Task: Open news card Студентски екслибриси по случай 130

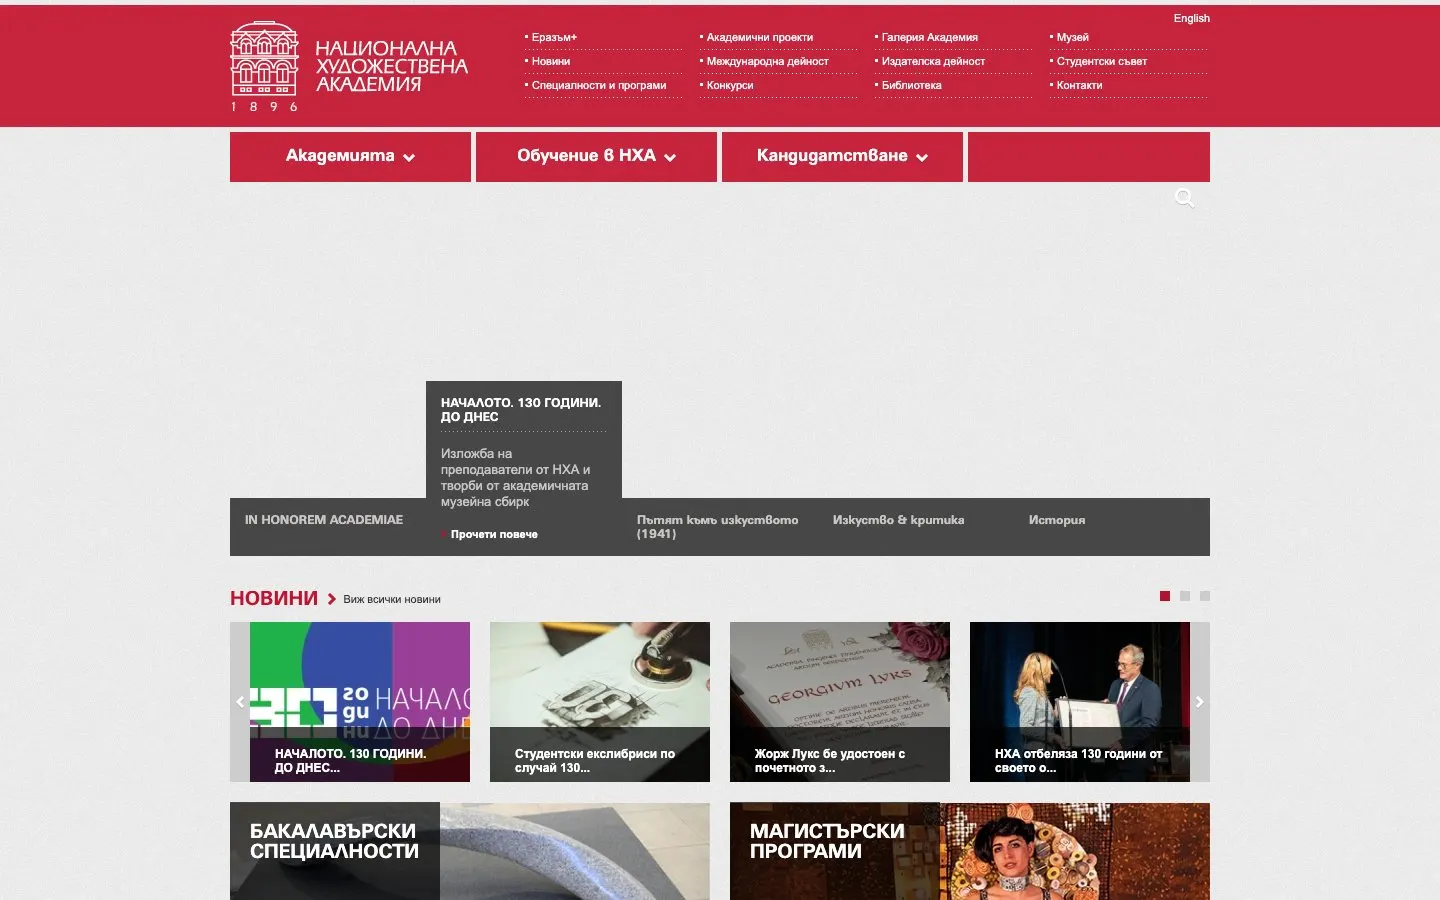Action: (600, 702)
